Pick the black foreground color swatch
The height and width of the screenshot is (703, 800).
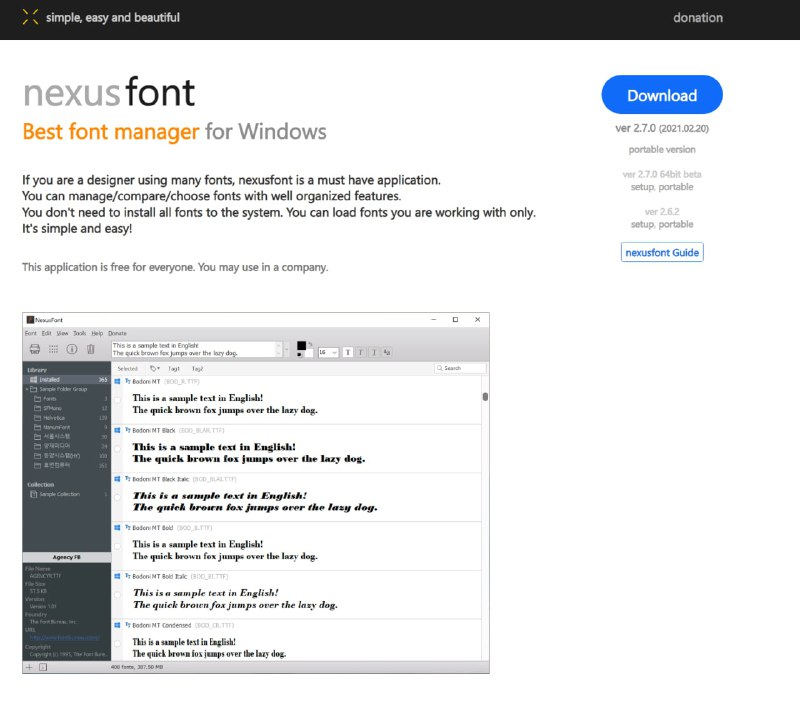pos(303,344)
